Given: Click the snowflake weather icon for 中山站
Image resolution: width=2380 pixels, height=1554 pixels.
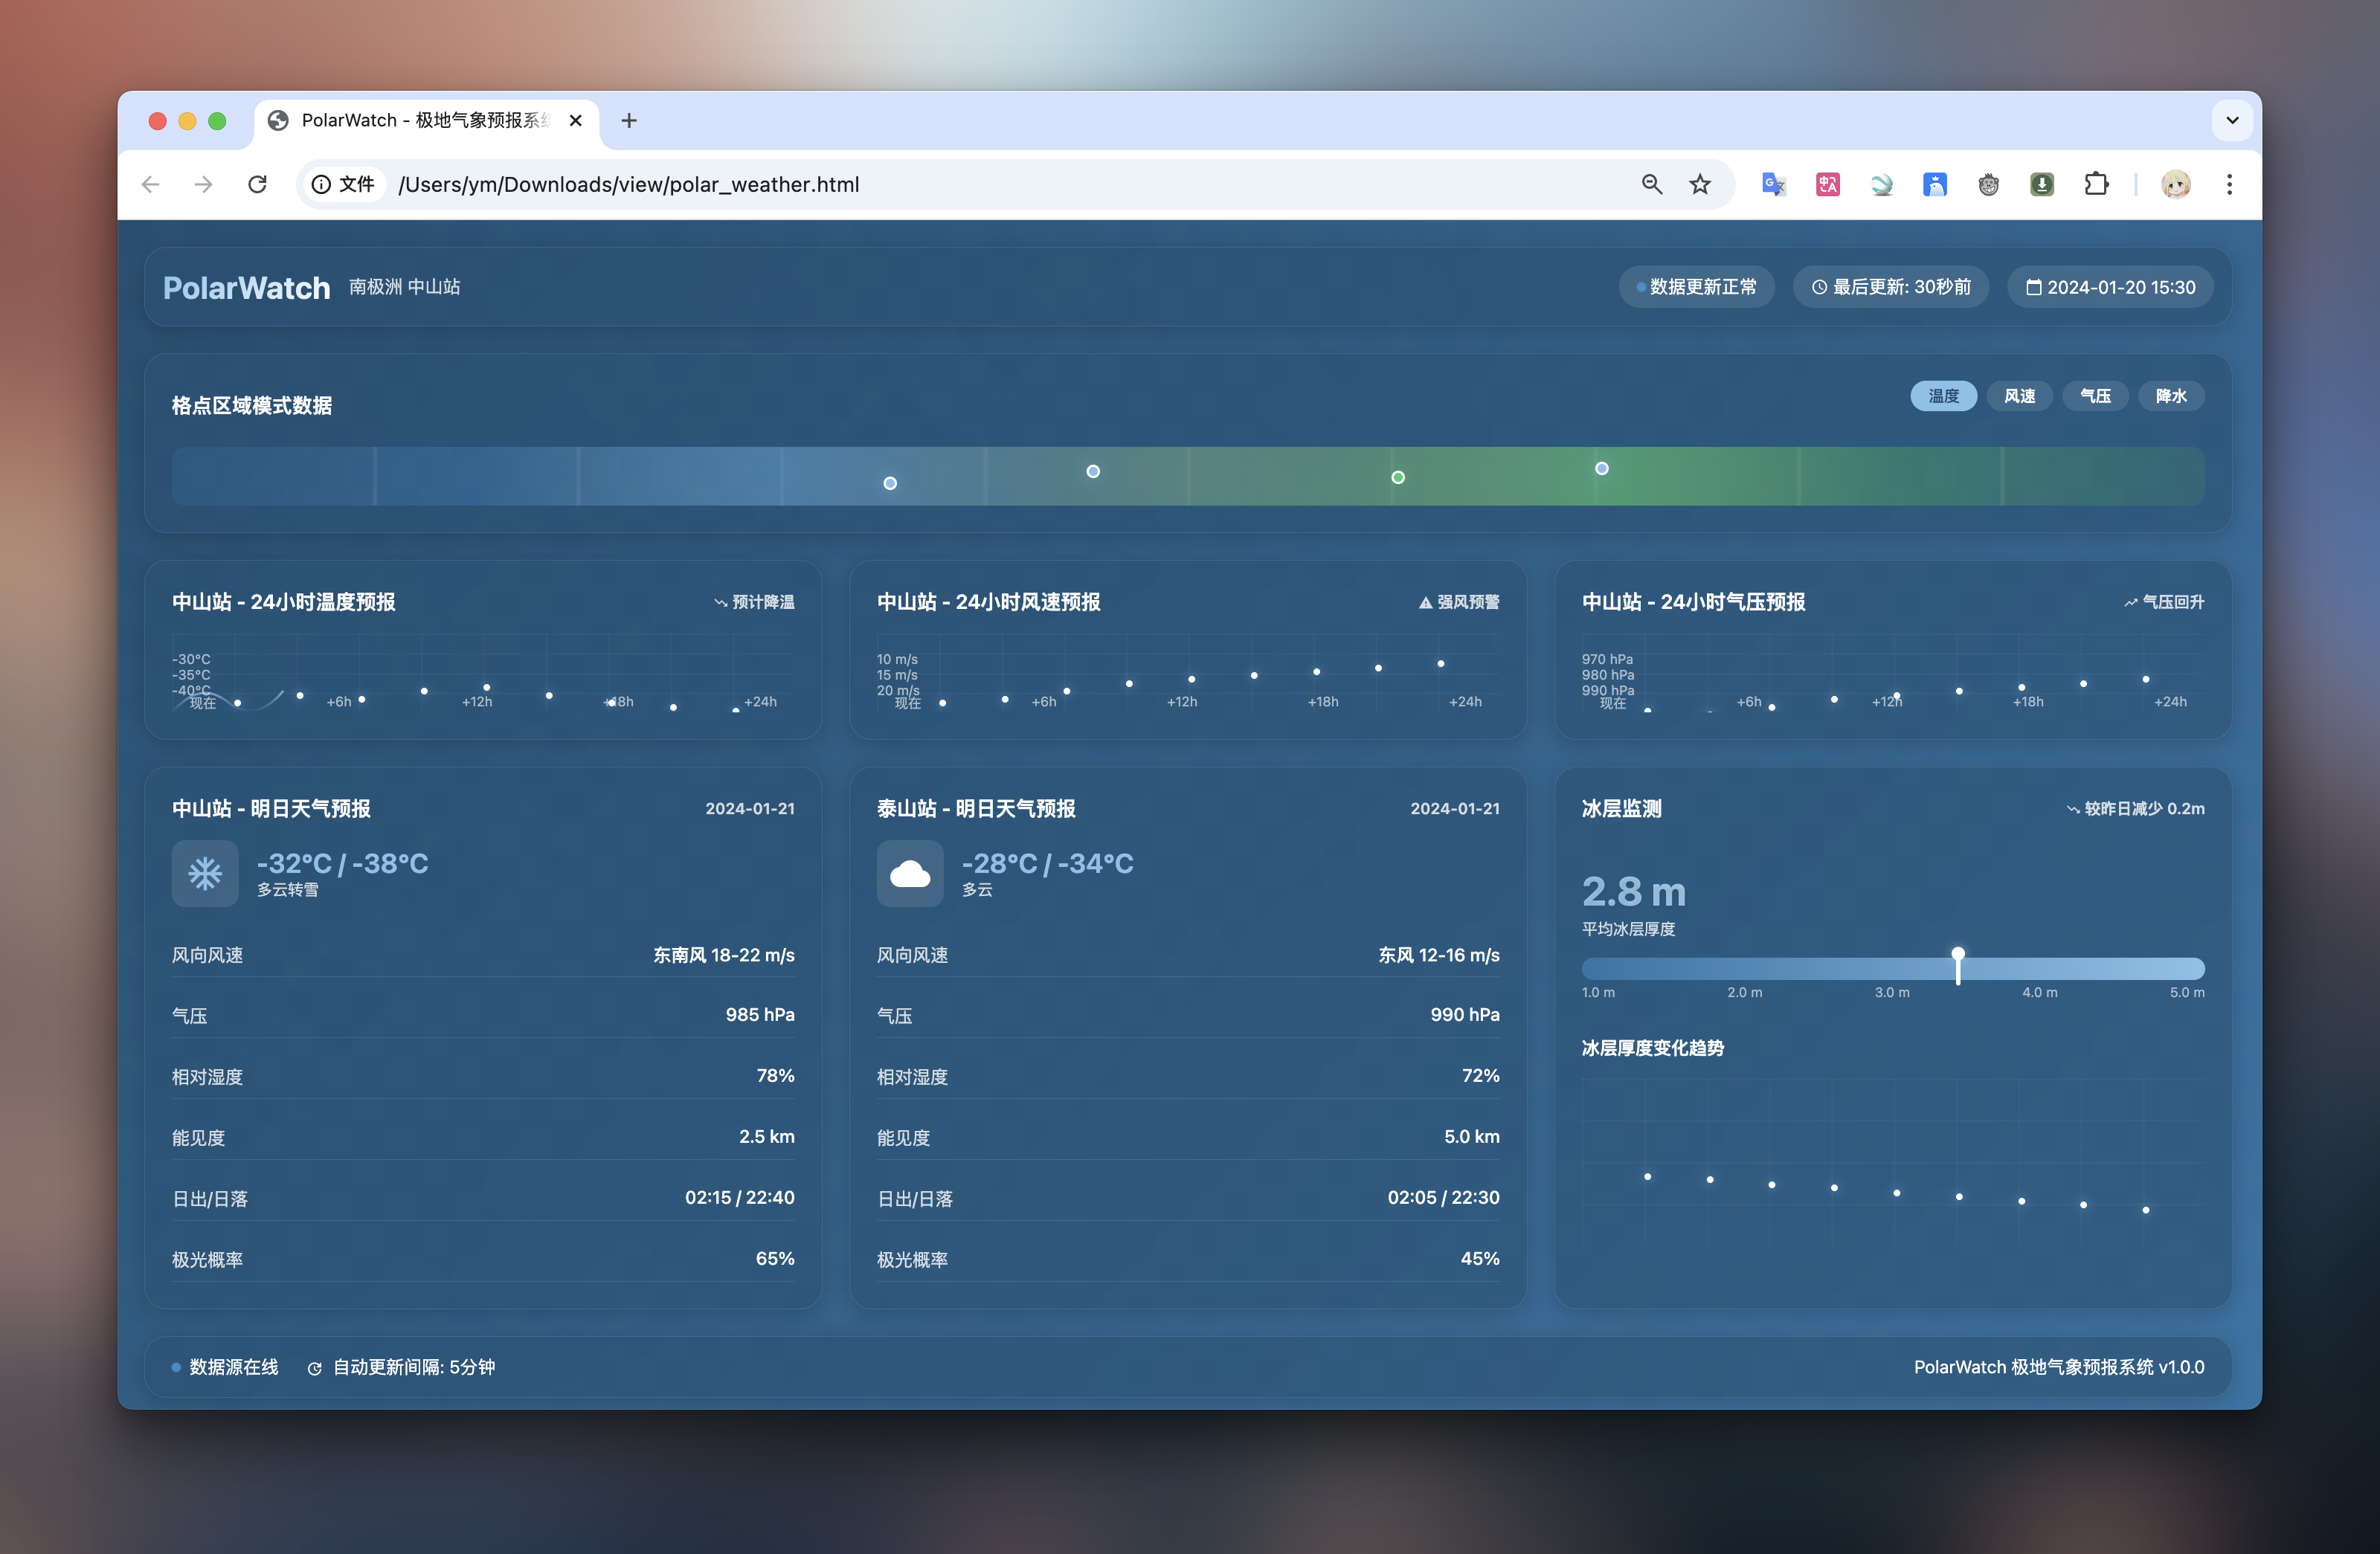Looking at the screenshot, I should 205,873.
